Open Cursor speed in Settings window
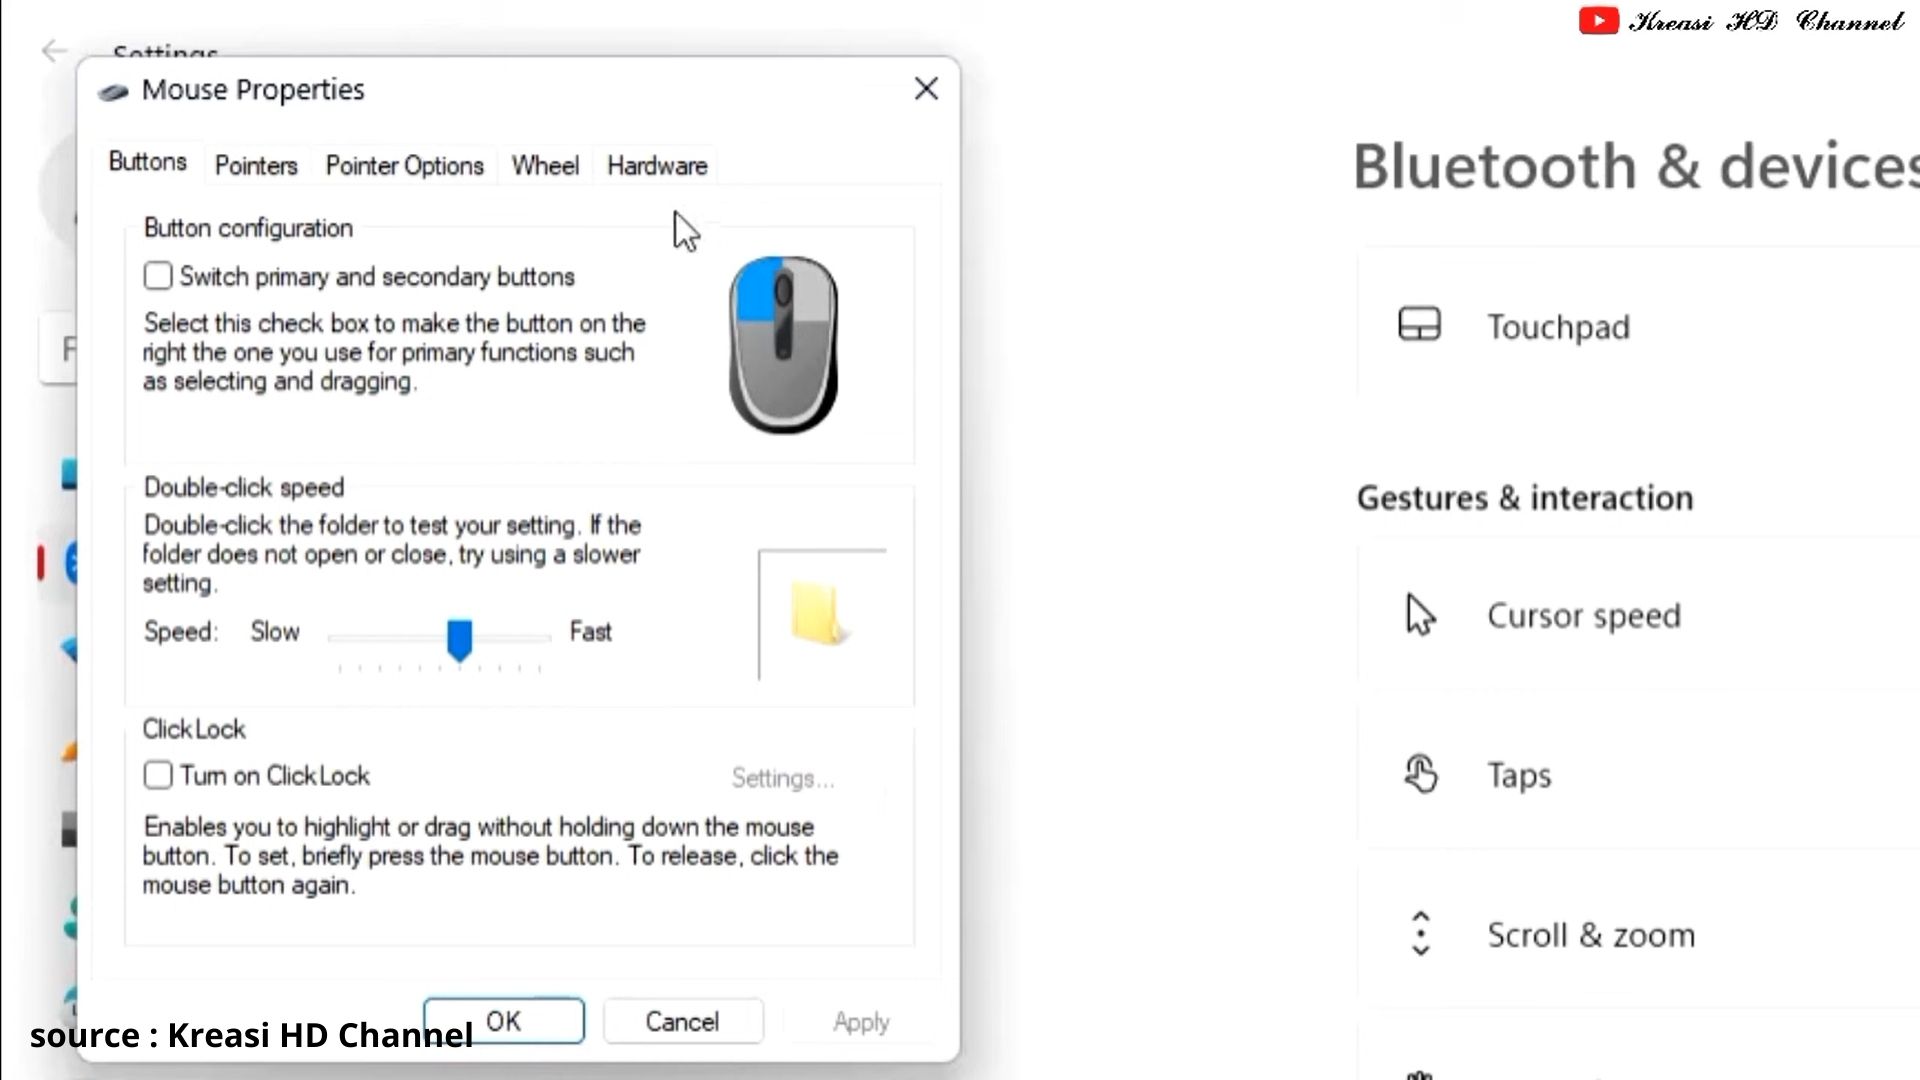The image size is (1920, 1080). (1638, 615)
